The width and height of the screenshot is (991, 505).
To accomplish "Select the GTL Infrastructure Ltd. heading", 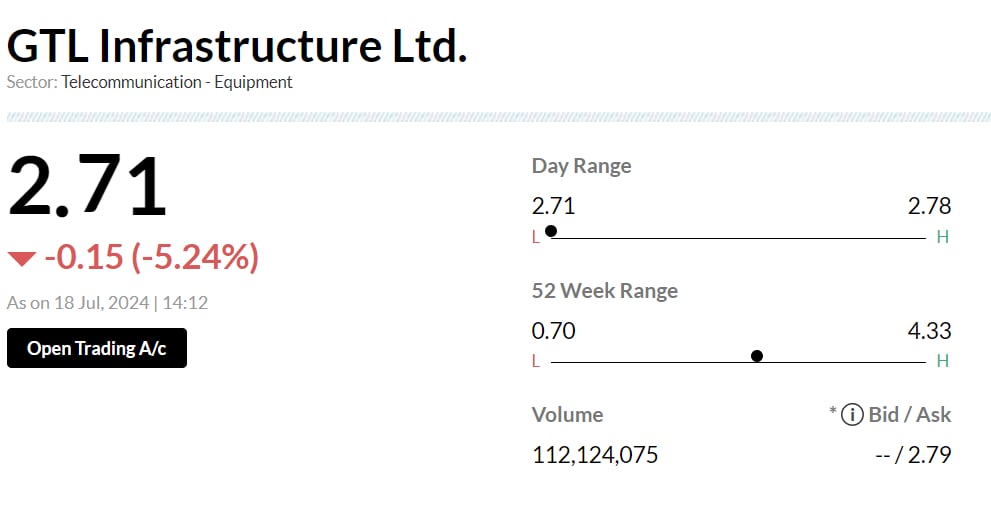I will (237, 46).
